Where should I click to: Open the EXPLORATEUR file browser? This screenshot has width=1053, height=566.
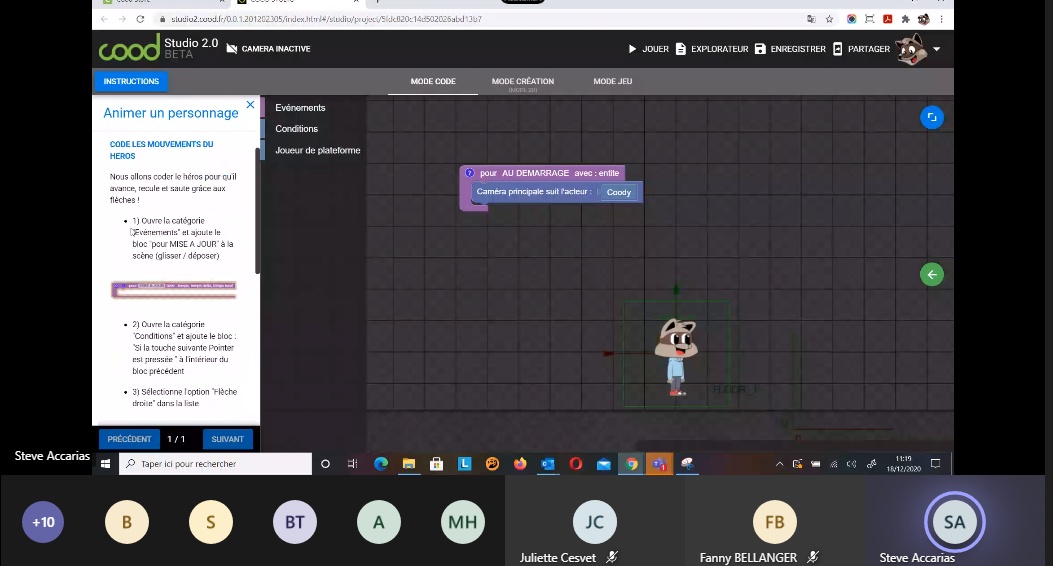(x=711, y=49)
